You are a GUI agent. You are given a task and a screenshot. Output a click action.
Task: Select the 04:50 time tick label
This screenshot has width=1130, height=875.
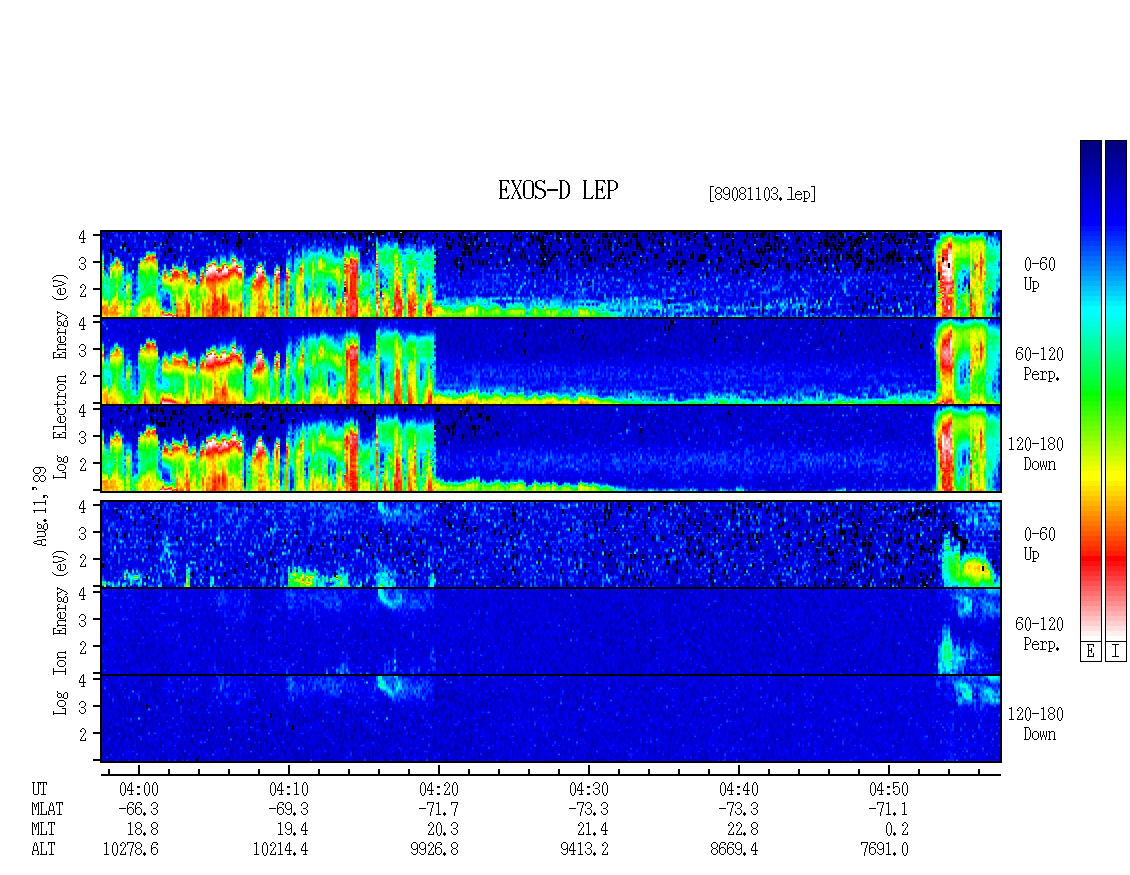(889, 790)
